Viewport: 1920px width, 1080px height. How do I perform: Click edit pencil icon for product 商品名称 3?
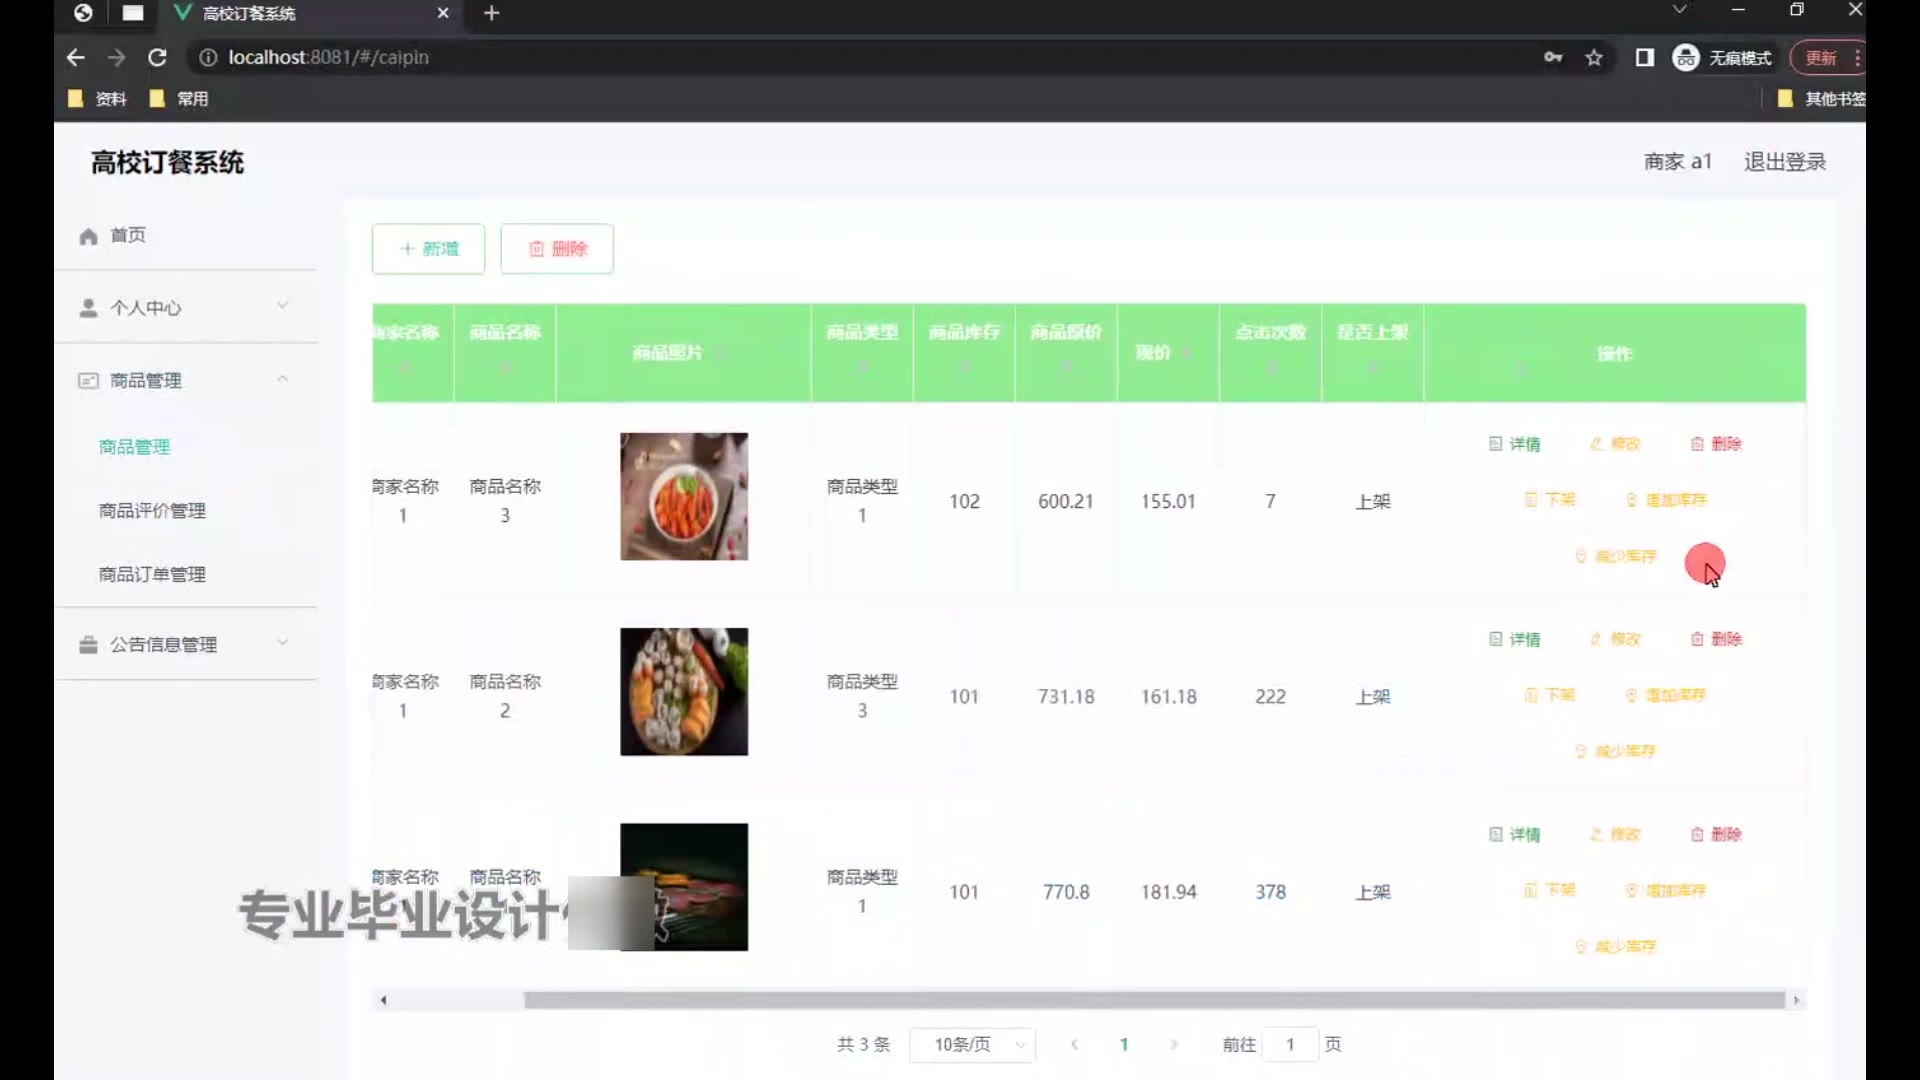point(1596,444)
